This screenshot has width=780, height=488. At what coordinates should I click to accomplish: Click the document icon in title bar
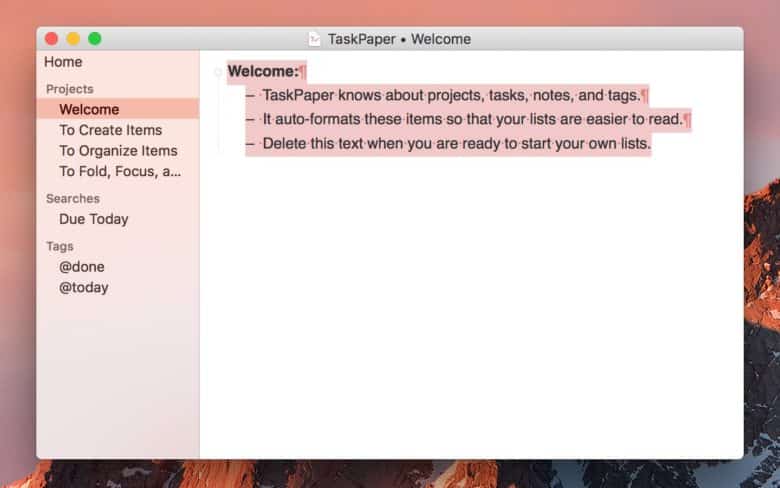click(x=314, y=39)
